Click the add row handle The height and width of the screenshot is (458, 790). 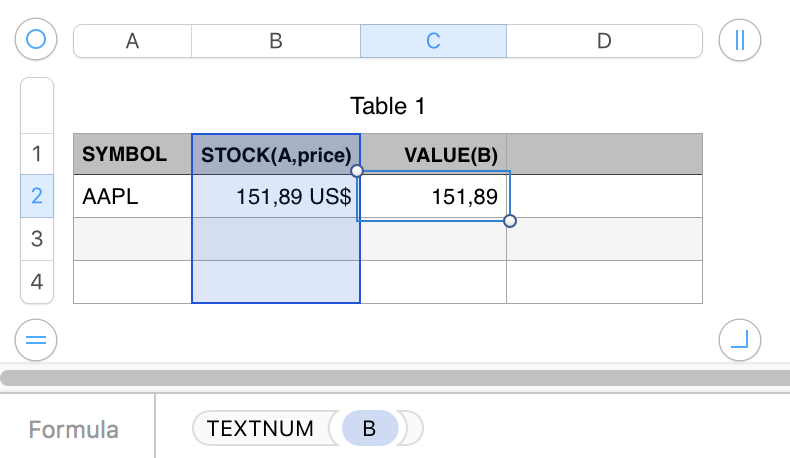(37, 340)
